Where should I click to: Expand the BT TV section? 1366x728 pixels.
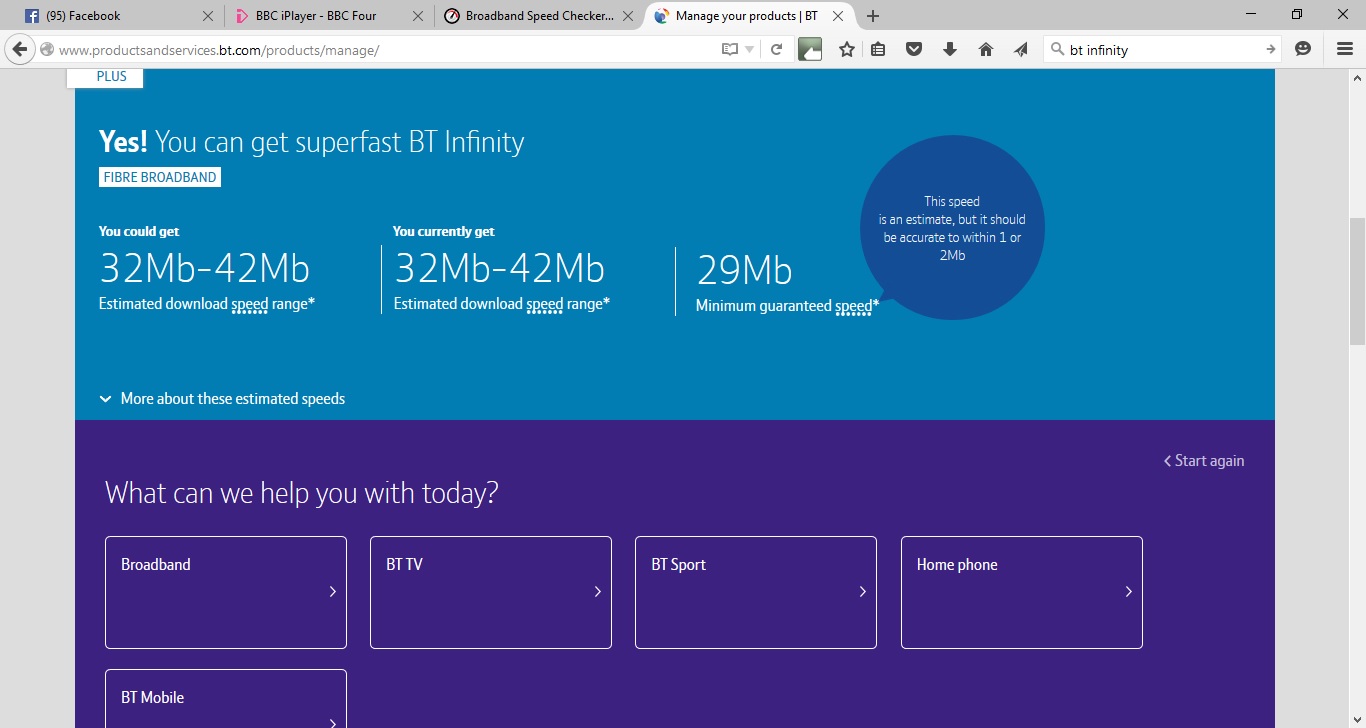tap(490, 591)
